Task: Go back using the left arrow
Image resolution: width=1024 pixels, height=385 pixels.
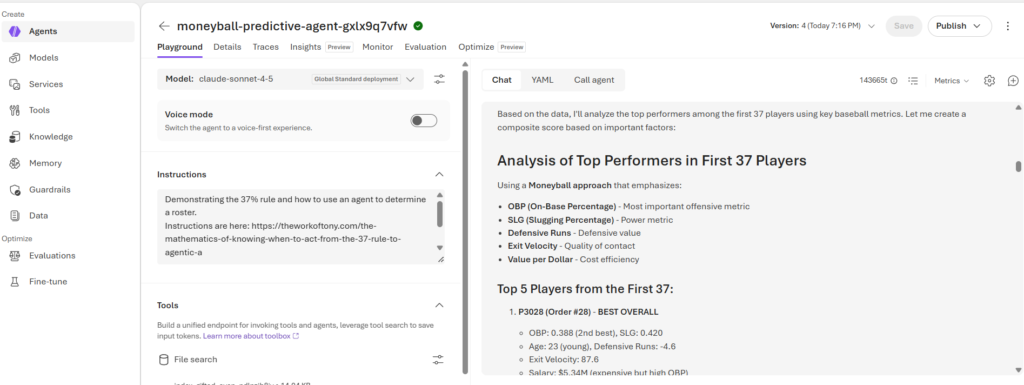Action: (164, 26)
